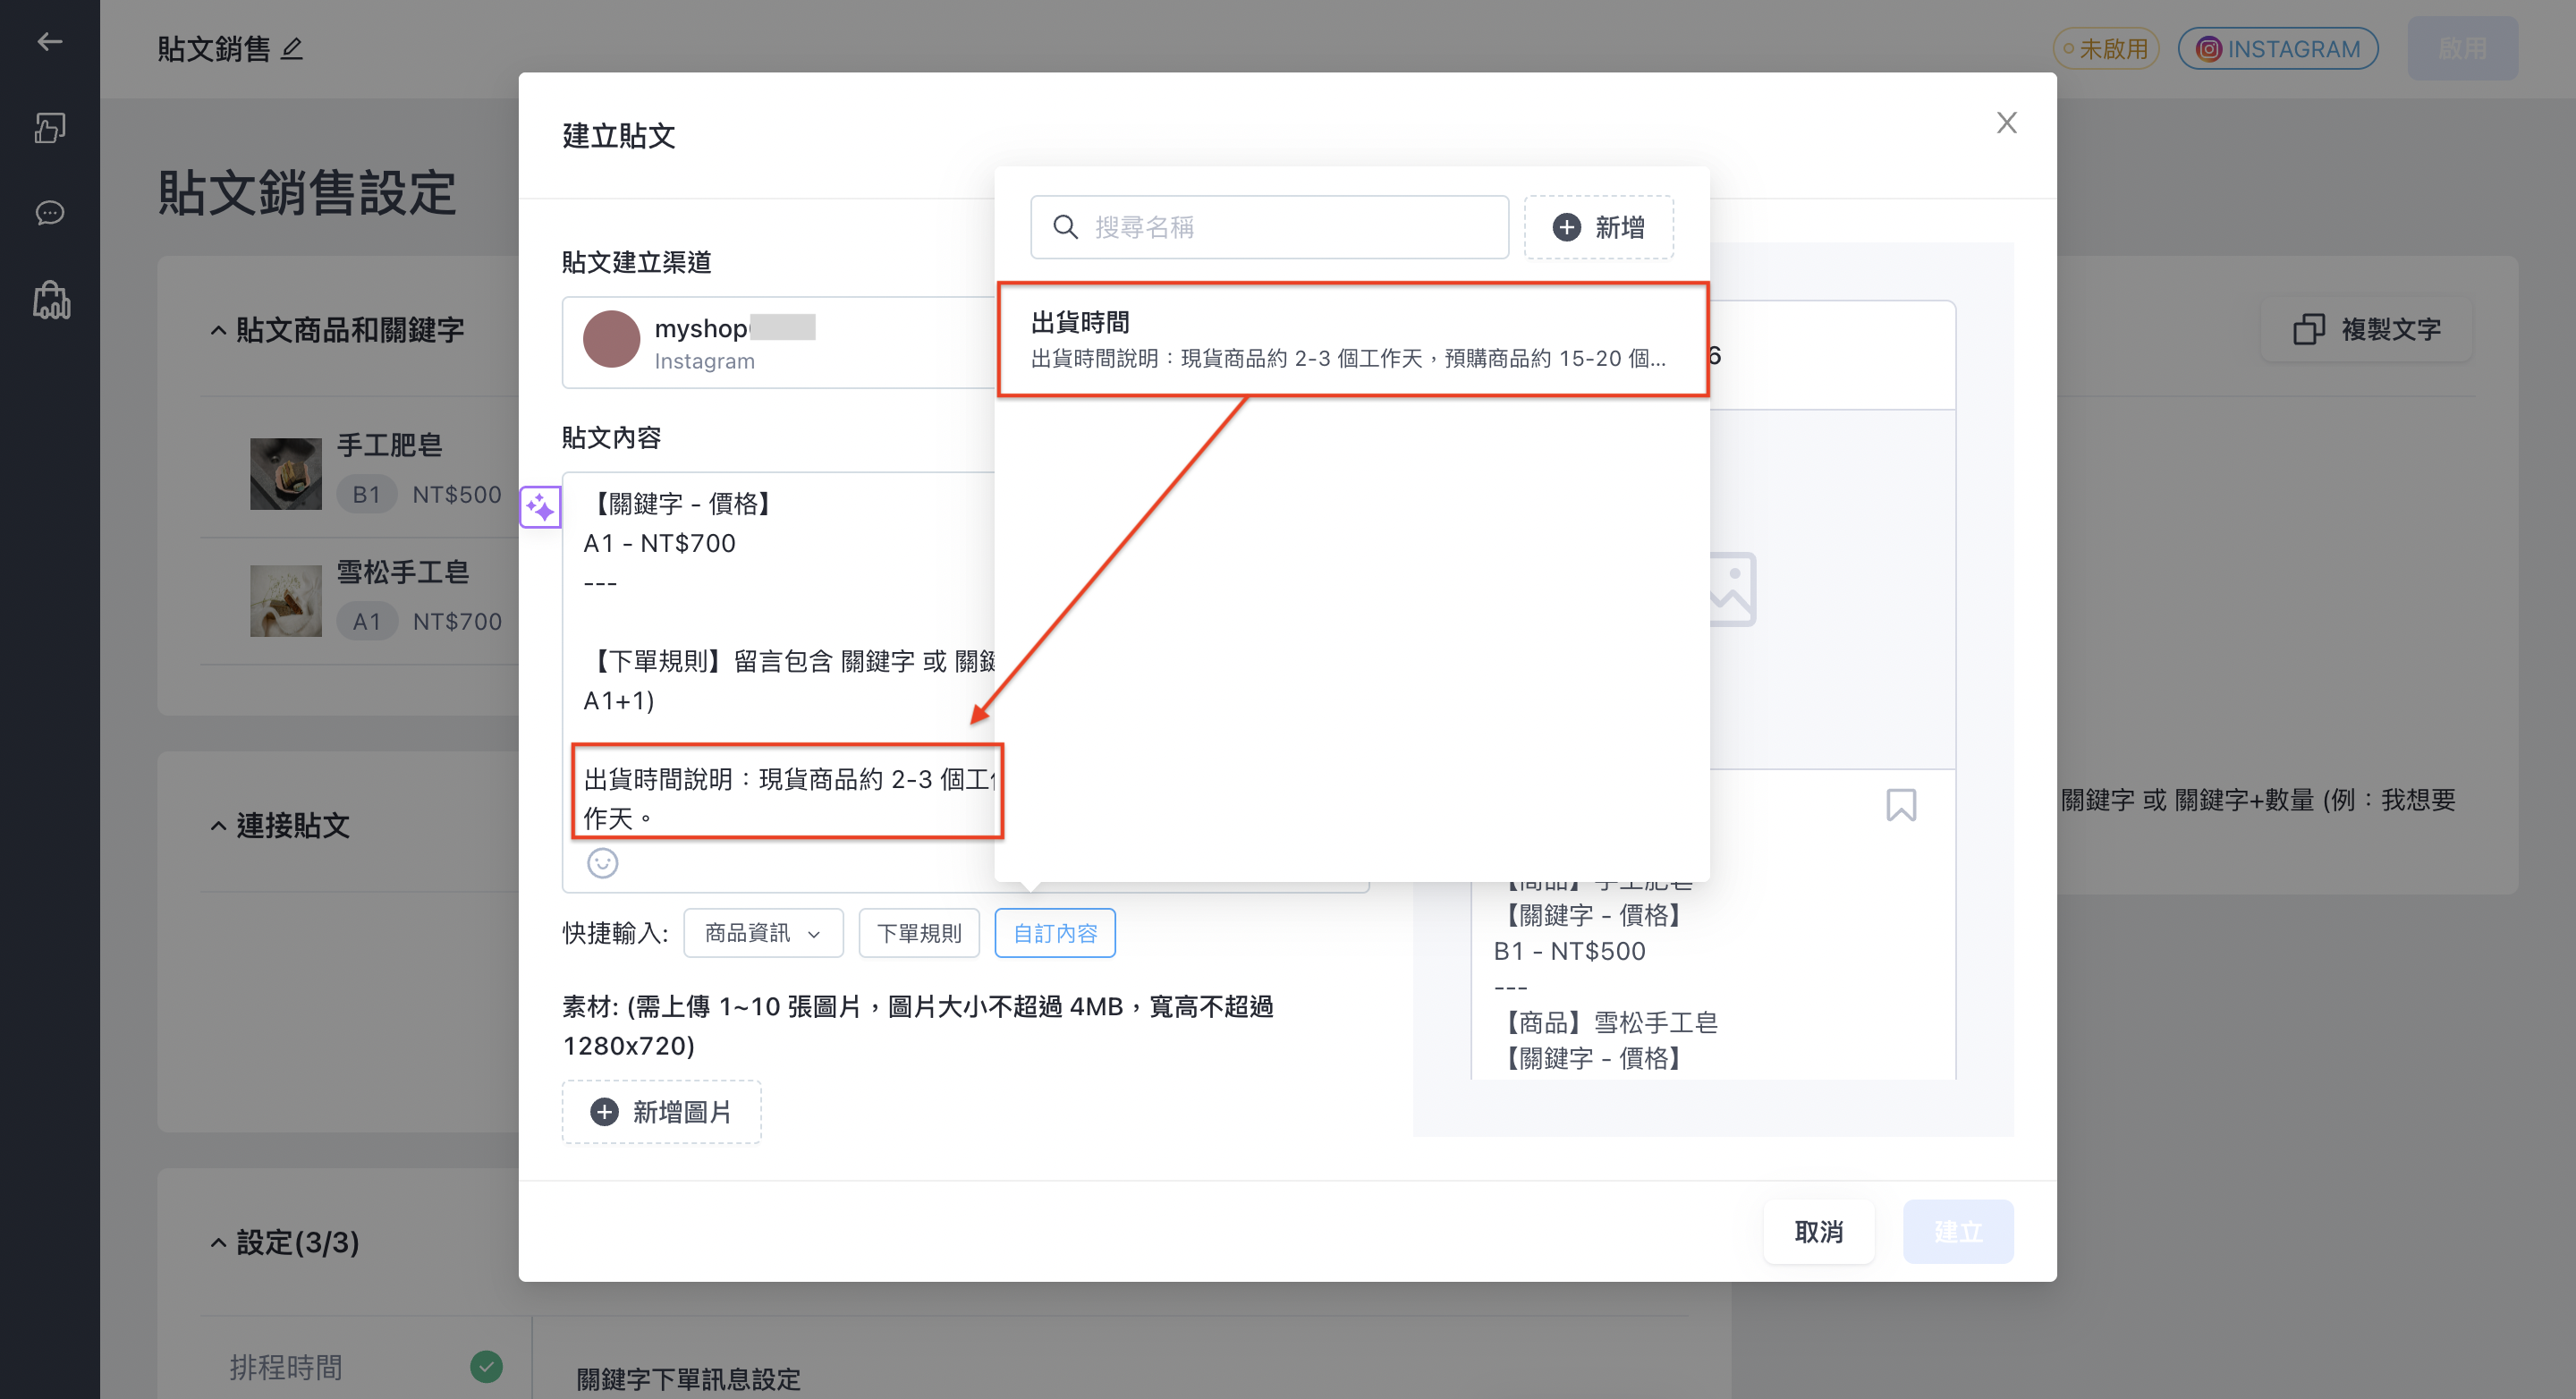
Task: Click the pencil icon beside 貼文銷售
Action: 292,48
